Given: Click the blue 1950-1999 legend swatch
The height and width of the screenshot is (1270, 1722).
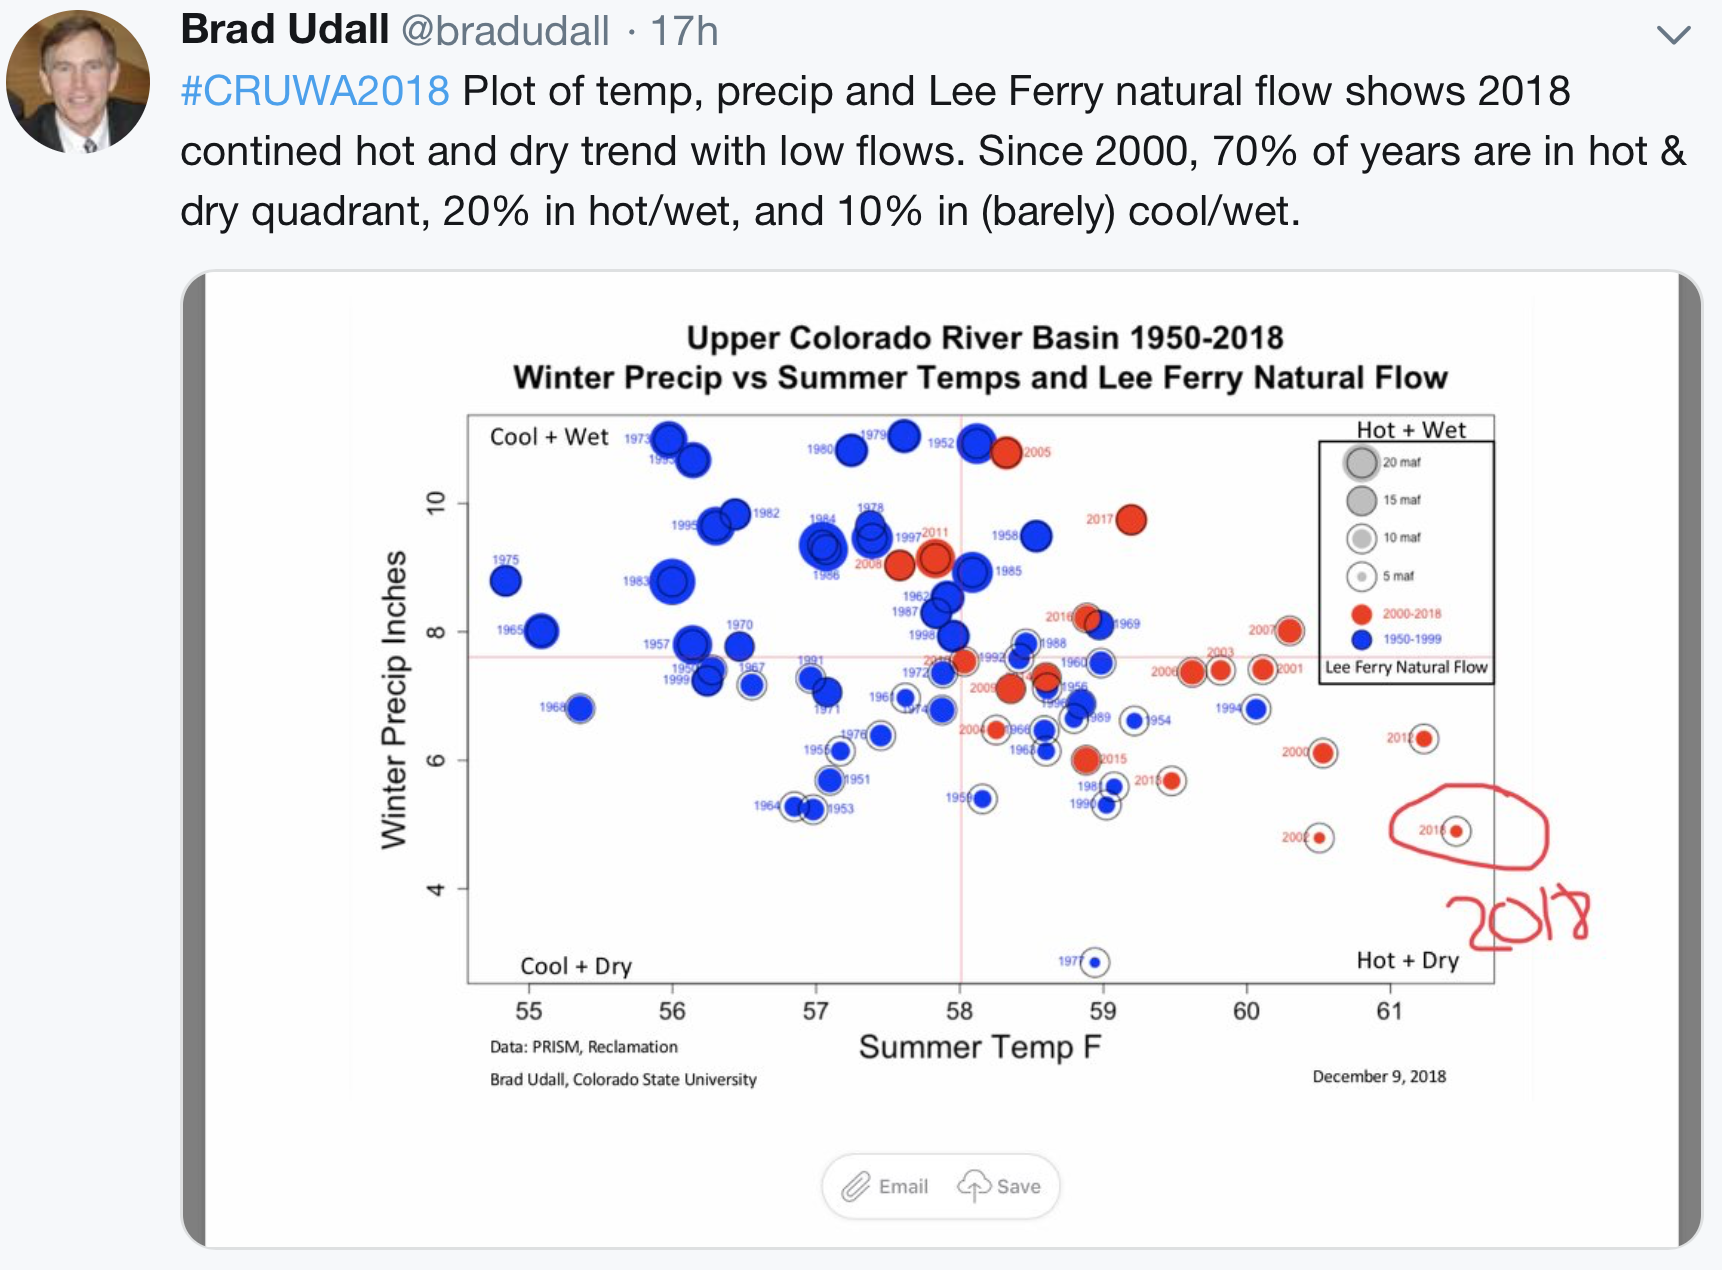Looking at the screenshot, I should [x=1361, y=639].
